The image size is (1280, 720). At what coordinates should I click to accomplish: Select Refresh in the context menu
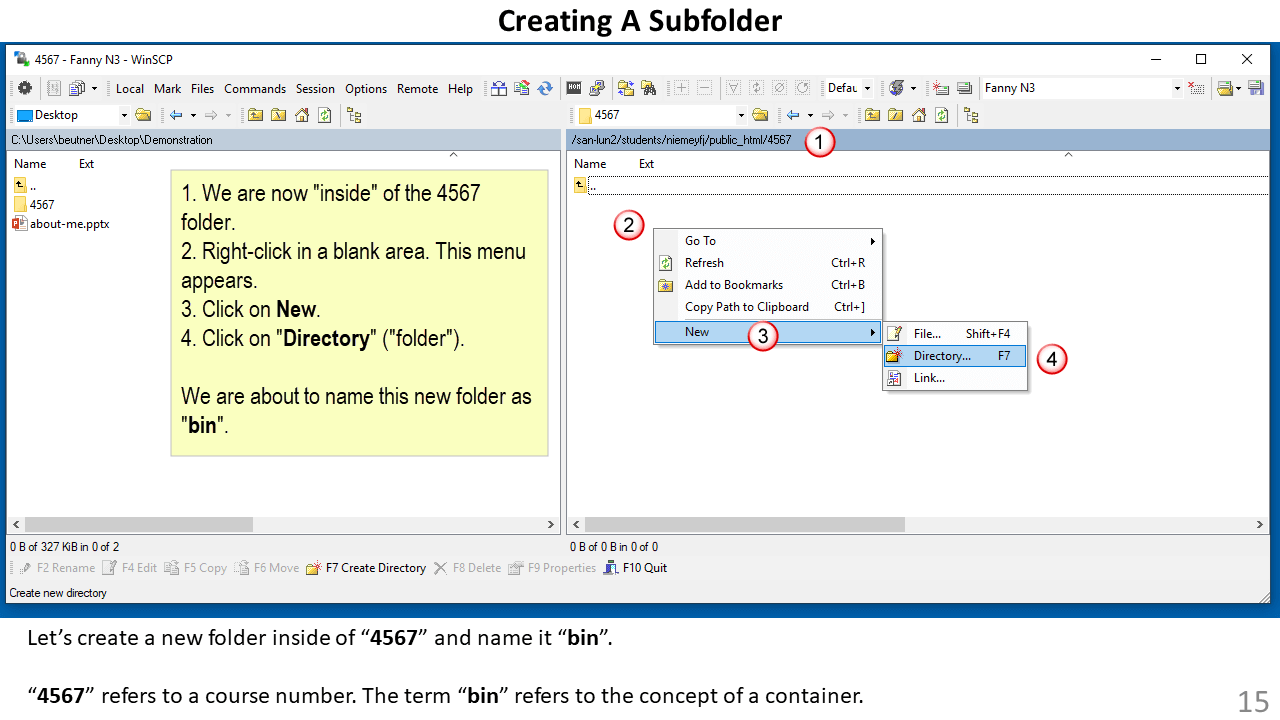(x=767, y=263)
